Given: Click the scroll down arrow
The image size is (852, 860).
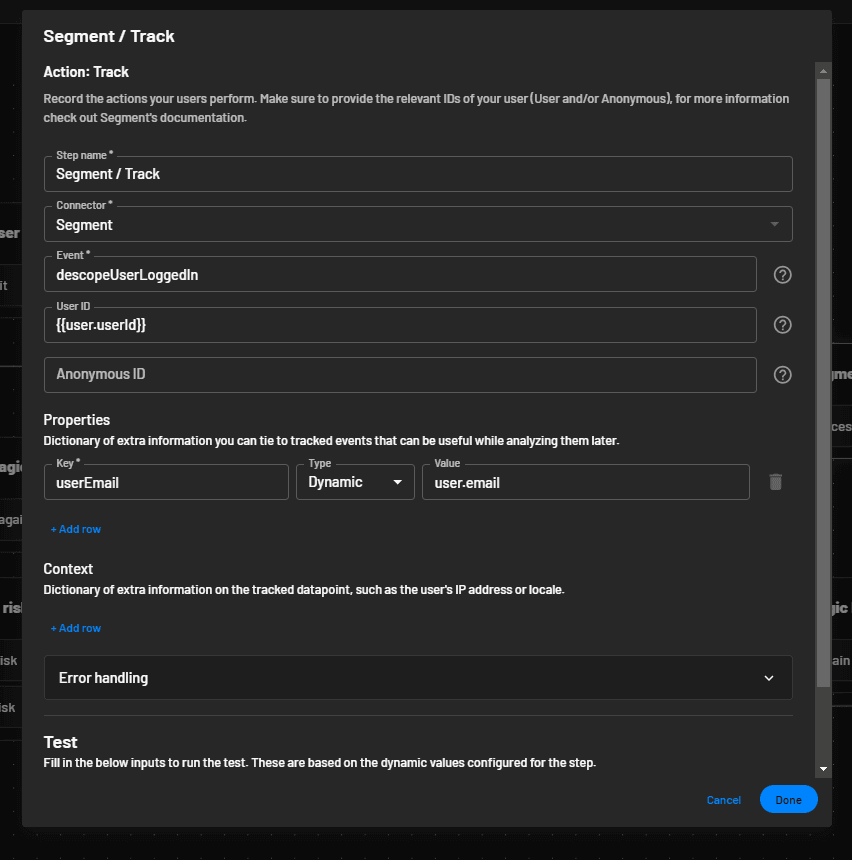Looking at the screenshot, I should click(x=822, y=768).
